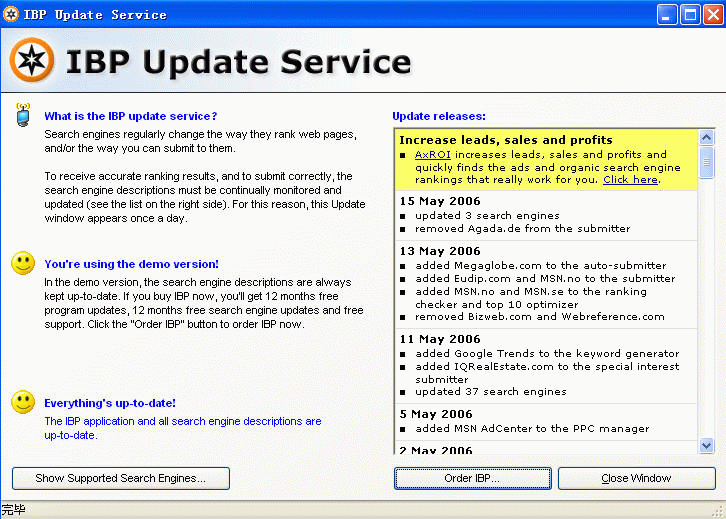Click 'added MSN AdCenter to the PPC manager'

532,429
